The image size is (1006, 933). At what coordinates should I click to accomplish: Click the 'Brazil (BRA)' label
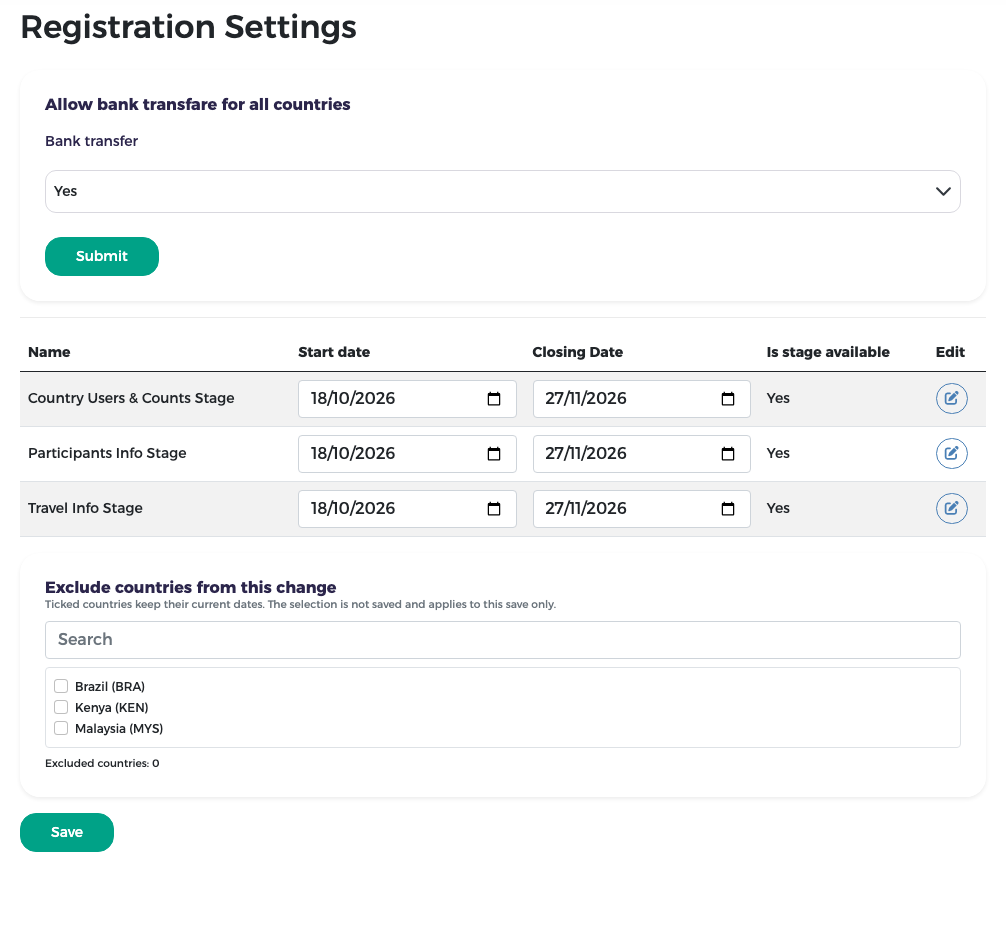coord(110,687)
